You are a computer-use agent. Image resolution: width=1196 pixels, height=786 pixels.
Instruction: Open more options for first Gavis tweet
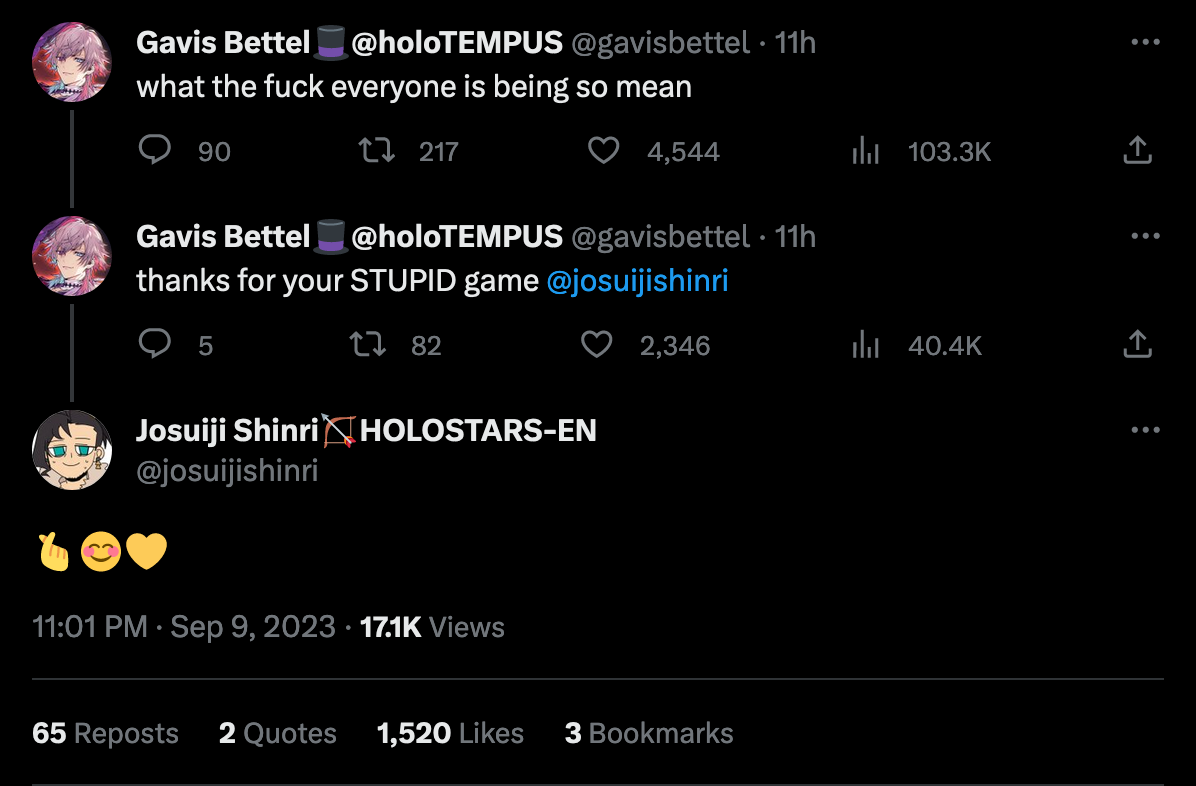click(1144, 42)
